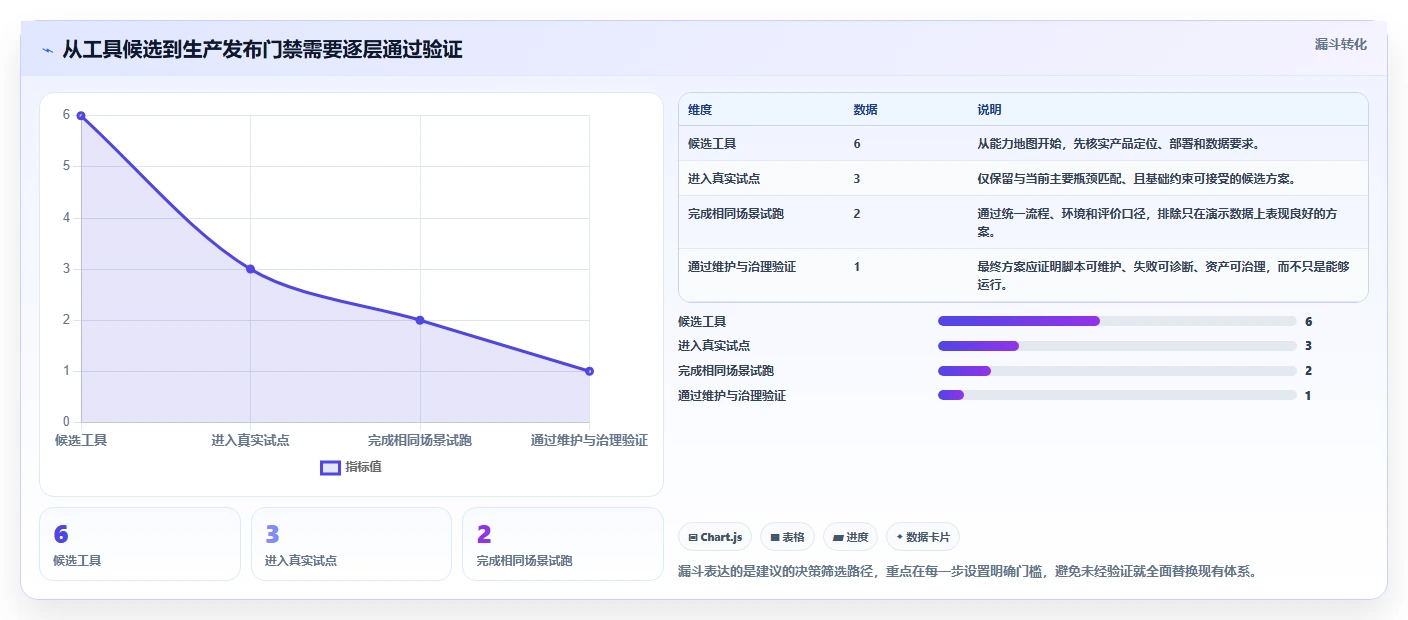This screenshot has height=620, width=1408.
Task: Click the 维度 column header
Action: (700, 110)
